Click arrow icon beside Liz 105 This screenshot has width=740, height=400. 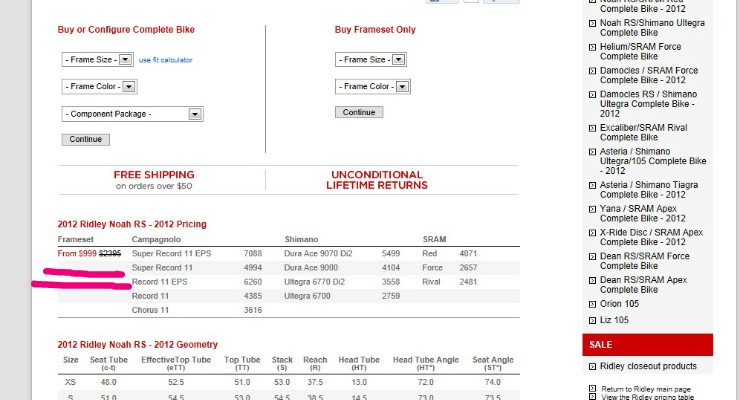(x=592, y=320)
